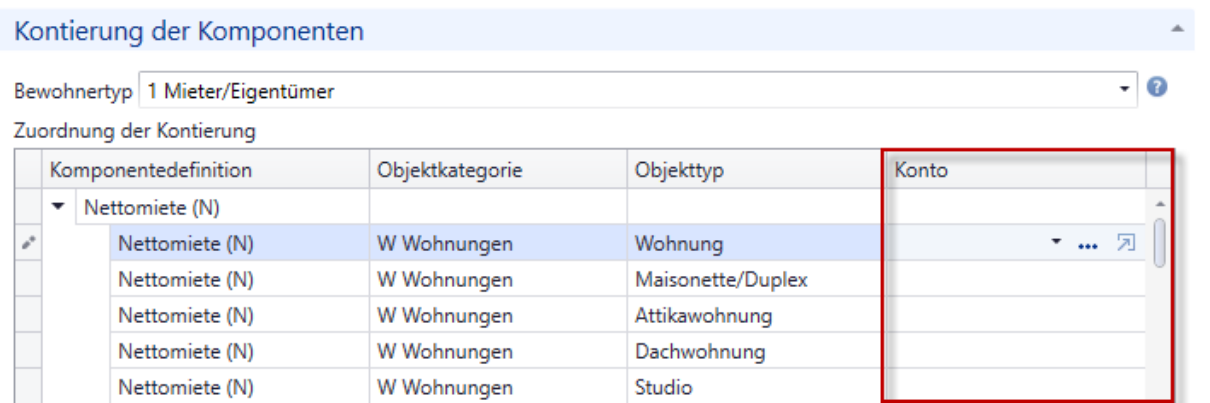Click Konto cell of Dachwohnung row
This screenshot has width=1210, height=403.
pos(1015,352)
